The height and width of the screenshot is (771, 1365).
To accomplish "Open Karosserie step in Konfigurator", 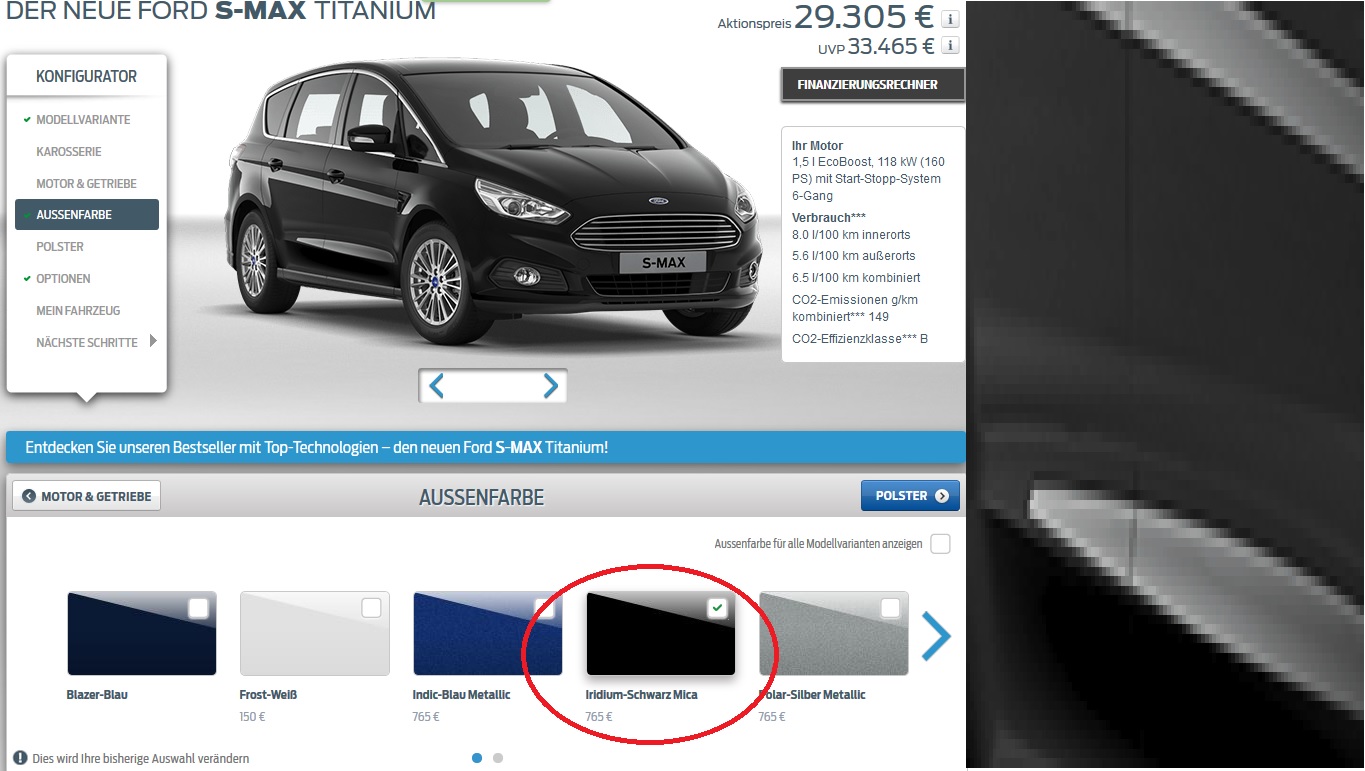I will [69, 152].
